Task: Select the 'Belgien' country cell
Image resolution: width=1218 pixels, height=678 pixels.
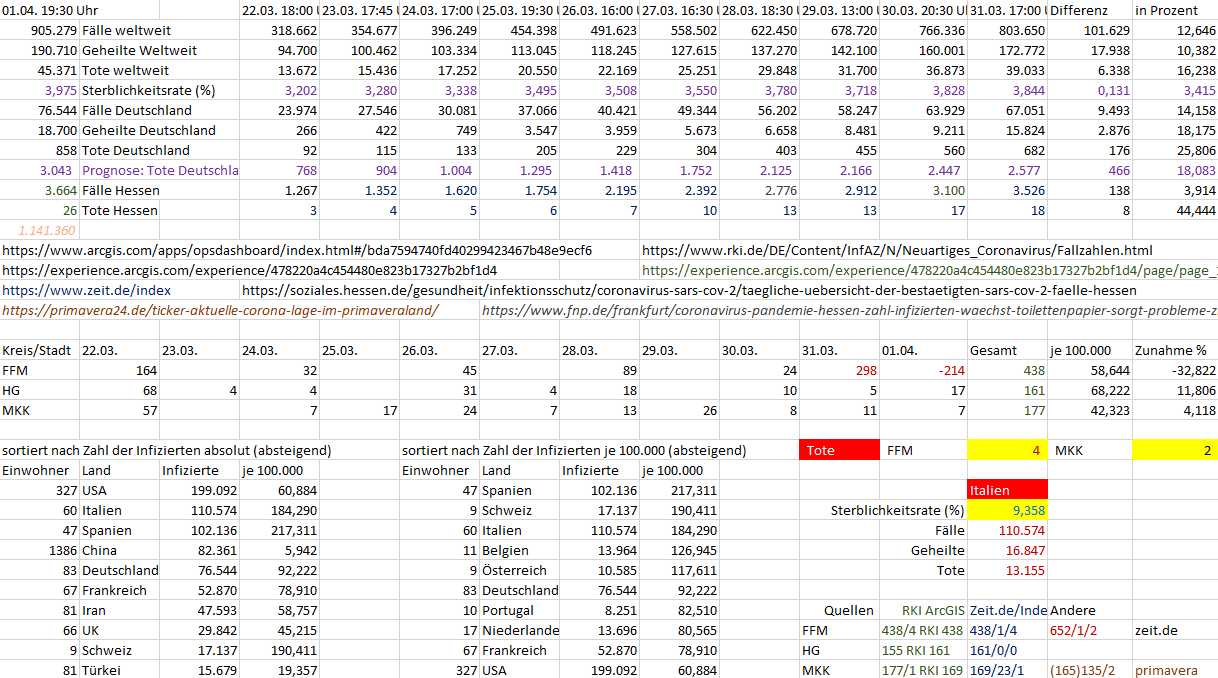Action: coord(505,550)
